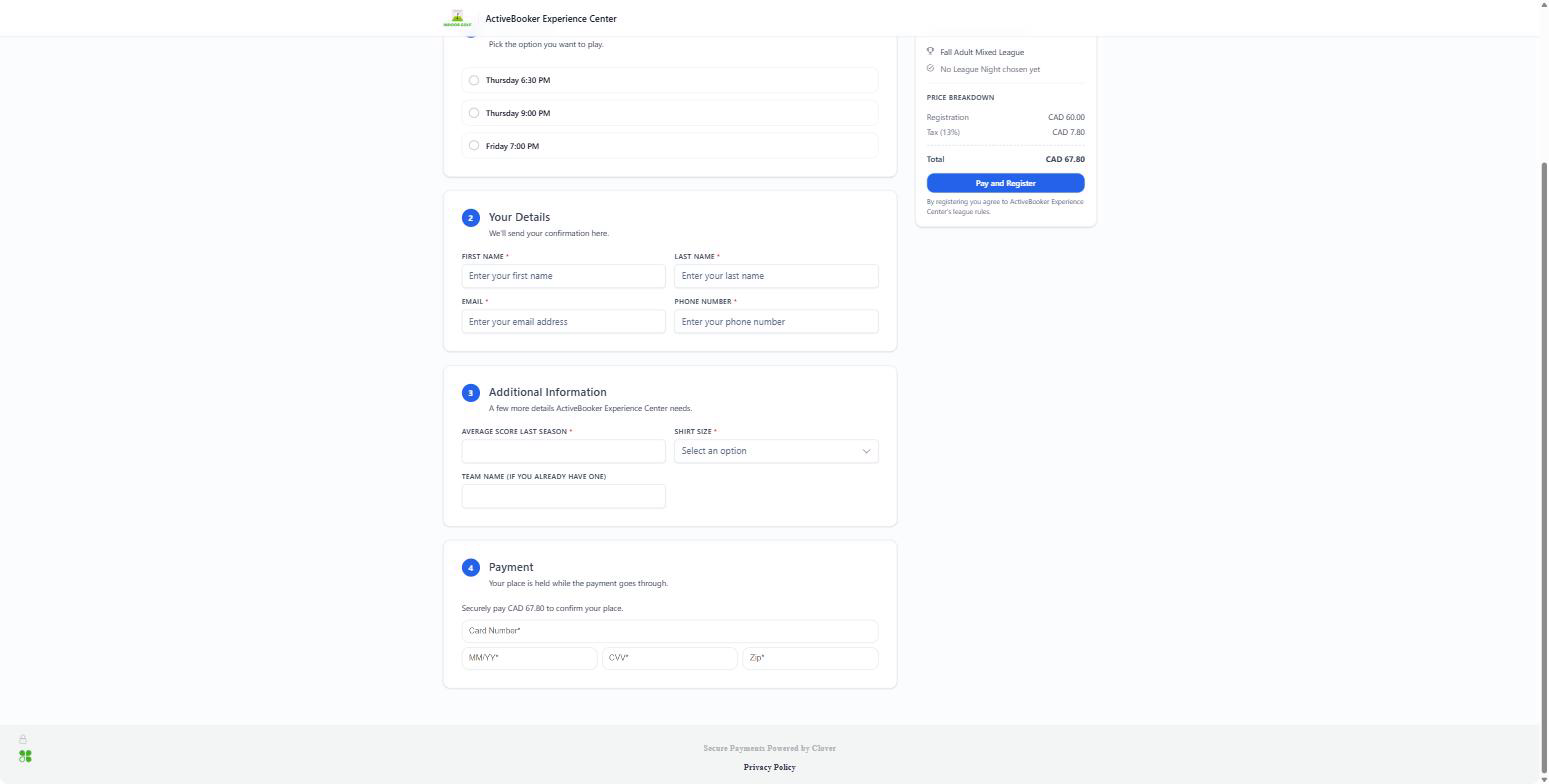This screenshot has width=1549, height=784.
Task: Click the Card Number field
Action: coord(670,631)
